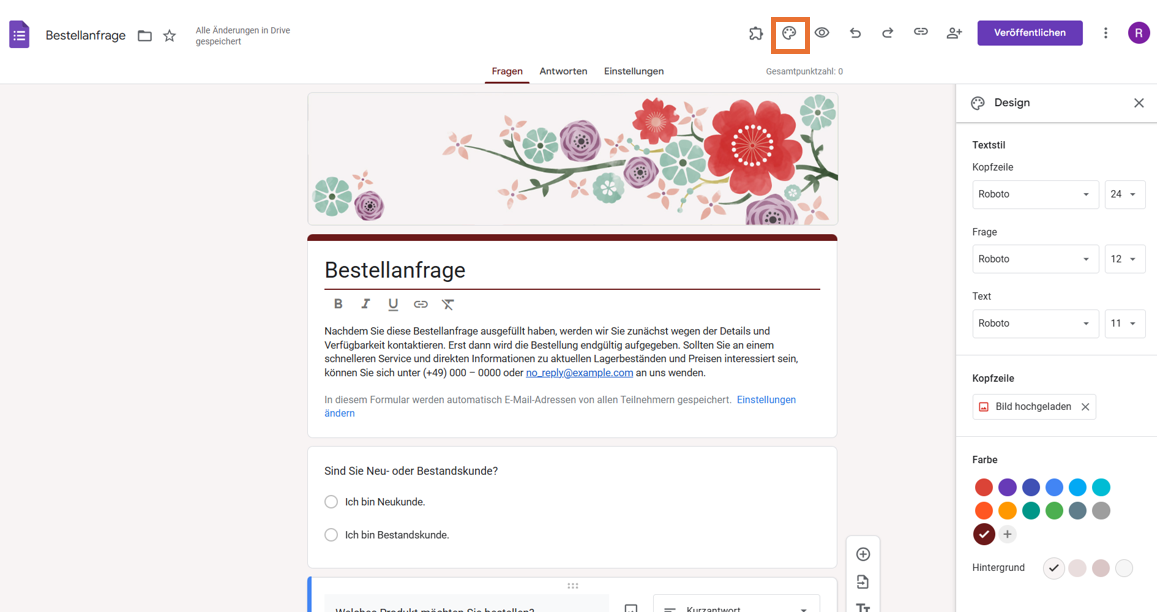Select the 'Ich bin Neukunde' option
The image size is (1157, 612).
[331, 502]
